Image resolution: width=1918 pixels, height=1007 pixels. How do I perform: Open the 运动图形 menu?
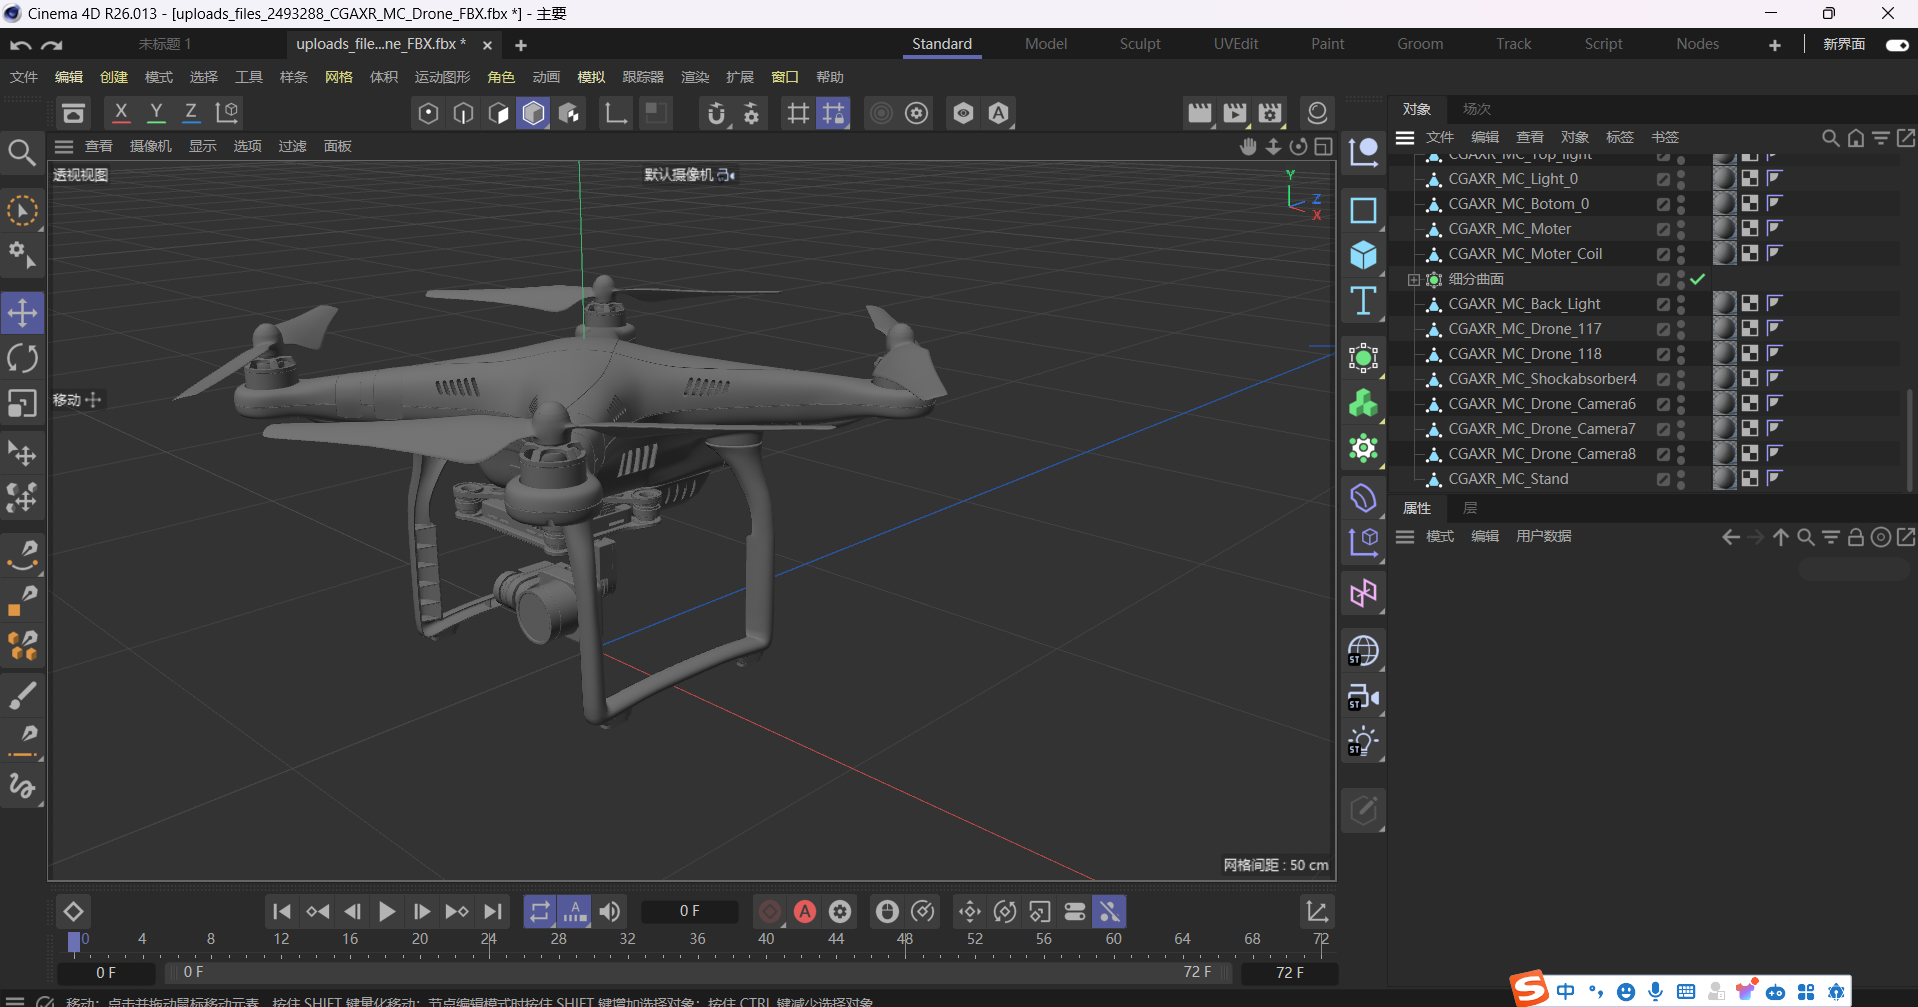pyautogui.click(x=442, y=77)
